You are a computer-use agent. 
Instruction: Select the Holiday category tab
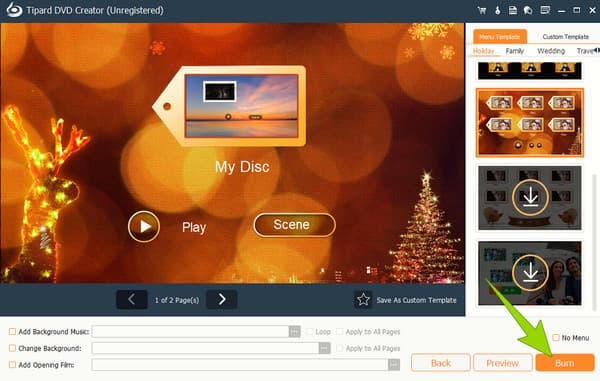[x=483, y=51]
